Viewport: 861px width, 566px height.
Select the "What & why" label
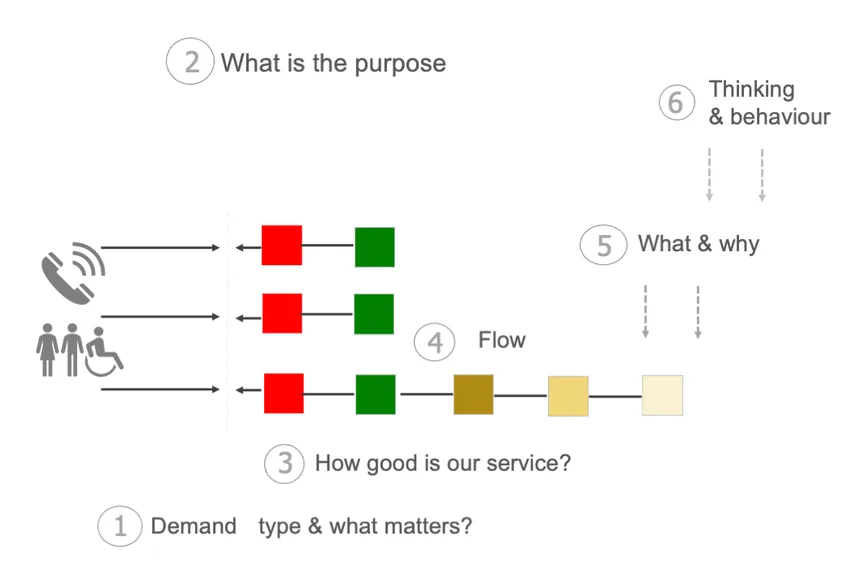(x=698, y=244)
